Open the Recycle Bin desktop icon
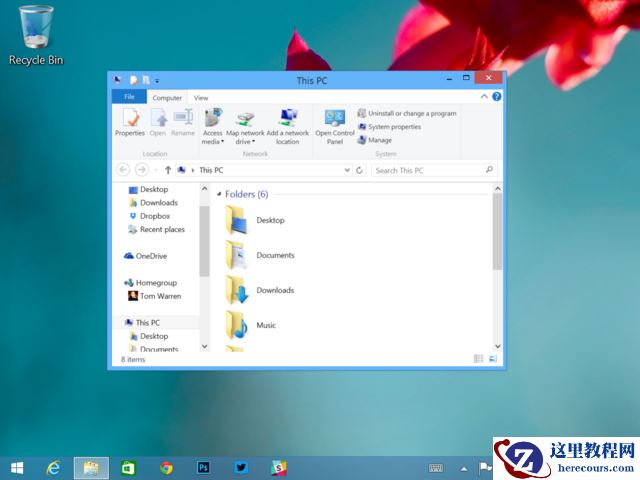640x480 pixels. [x=36, y=35]
